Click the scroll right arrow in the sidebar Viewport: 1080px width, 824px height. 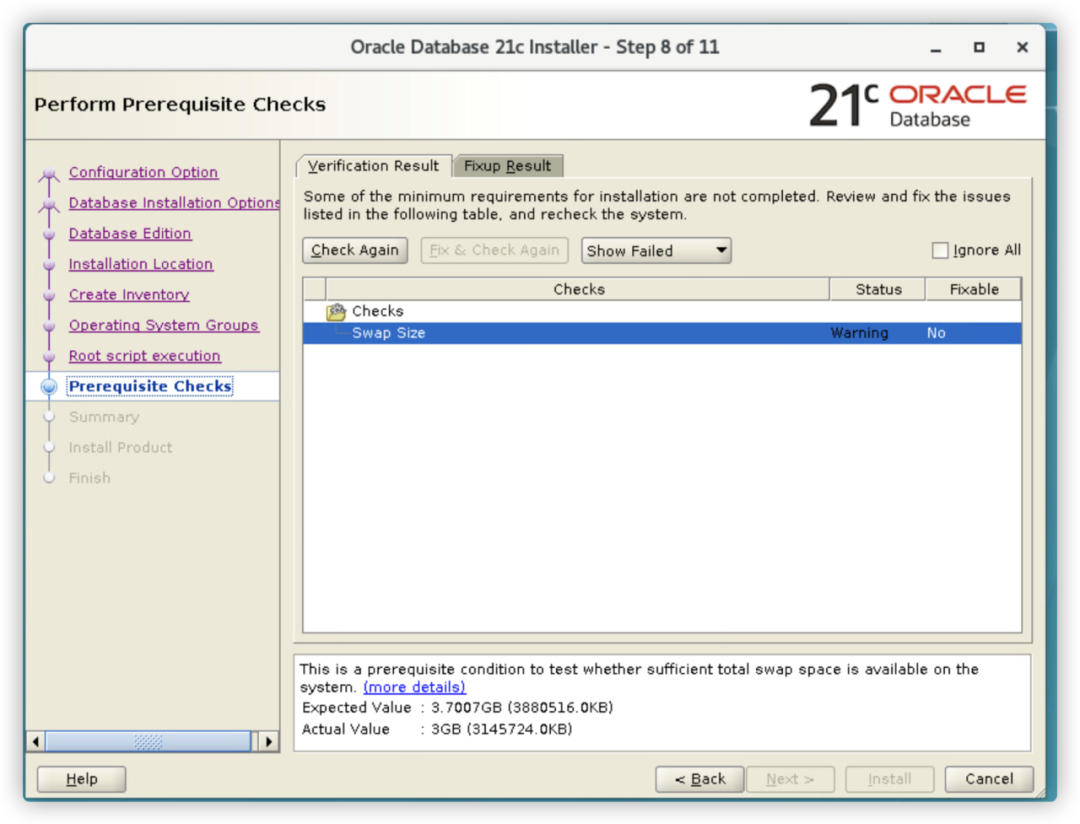tap(269, 741)
